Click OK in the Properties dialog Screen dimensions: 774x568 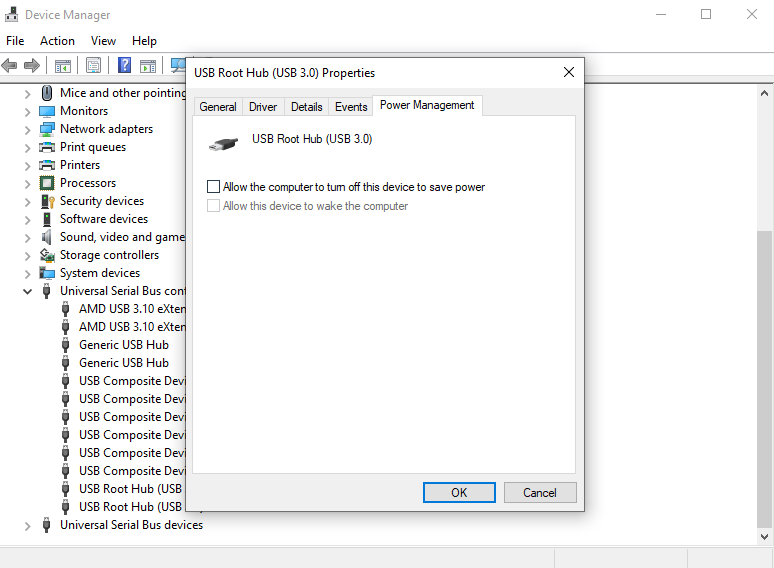(x=459, y=492)
